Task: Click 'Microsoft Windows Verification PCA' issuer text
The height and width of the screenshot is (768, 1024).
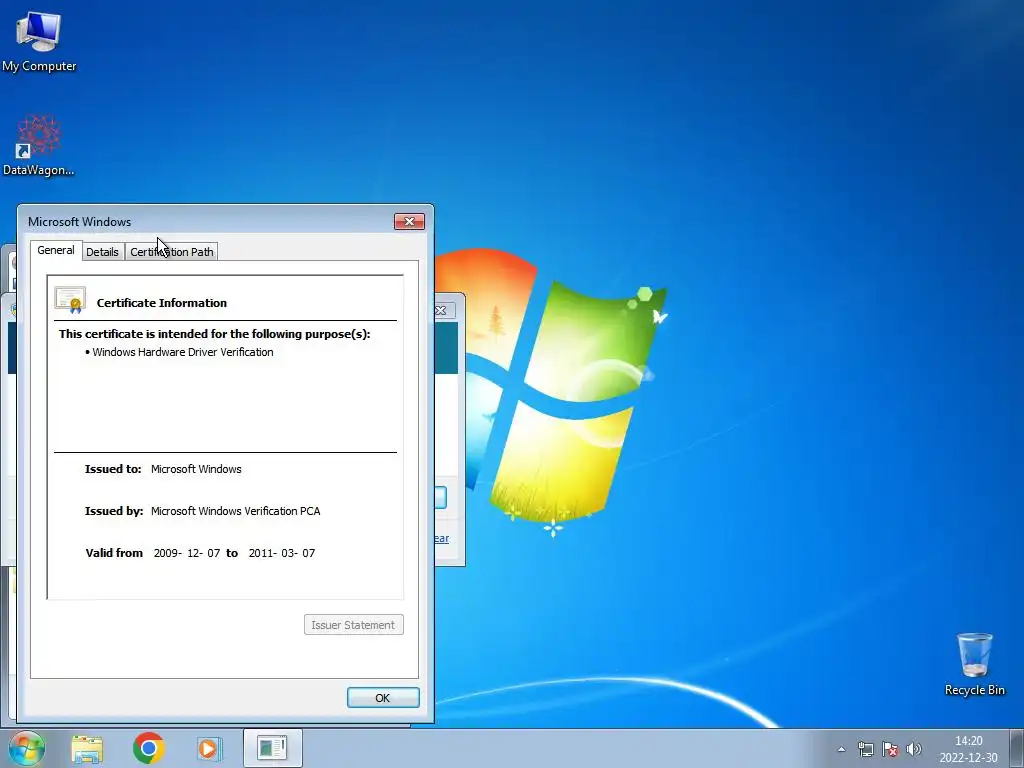Action: coord(236,511)
